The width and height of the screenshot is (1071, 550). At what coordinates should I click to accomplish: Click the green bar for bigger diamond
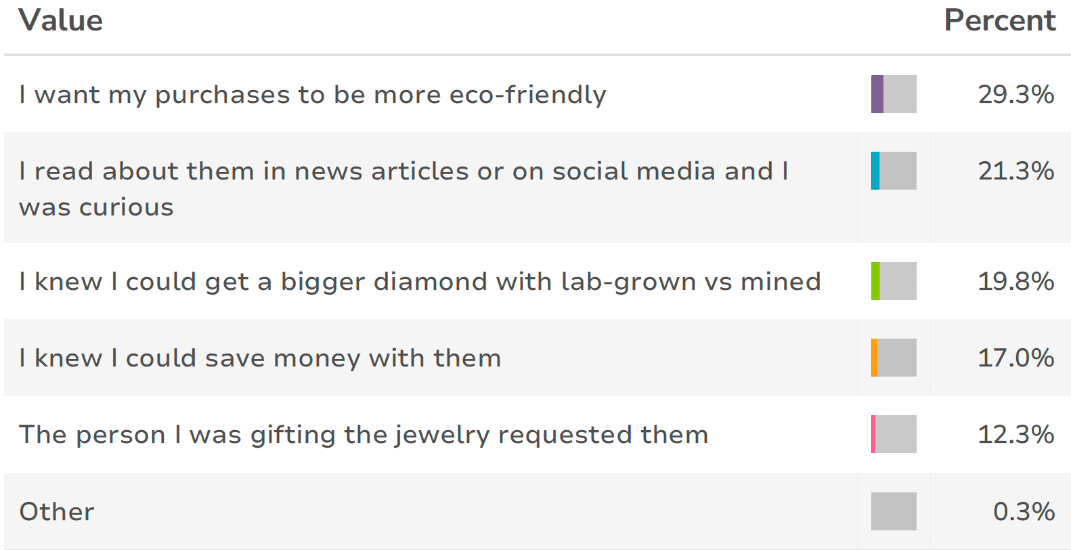875,282
